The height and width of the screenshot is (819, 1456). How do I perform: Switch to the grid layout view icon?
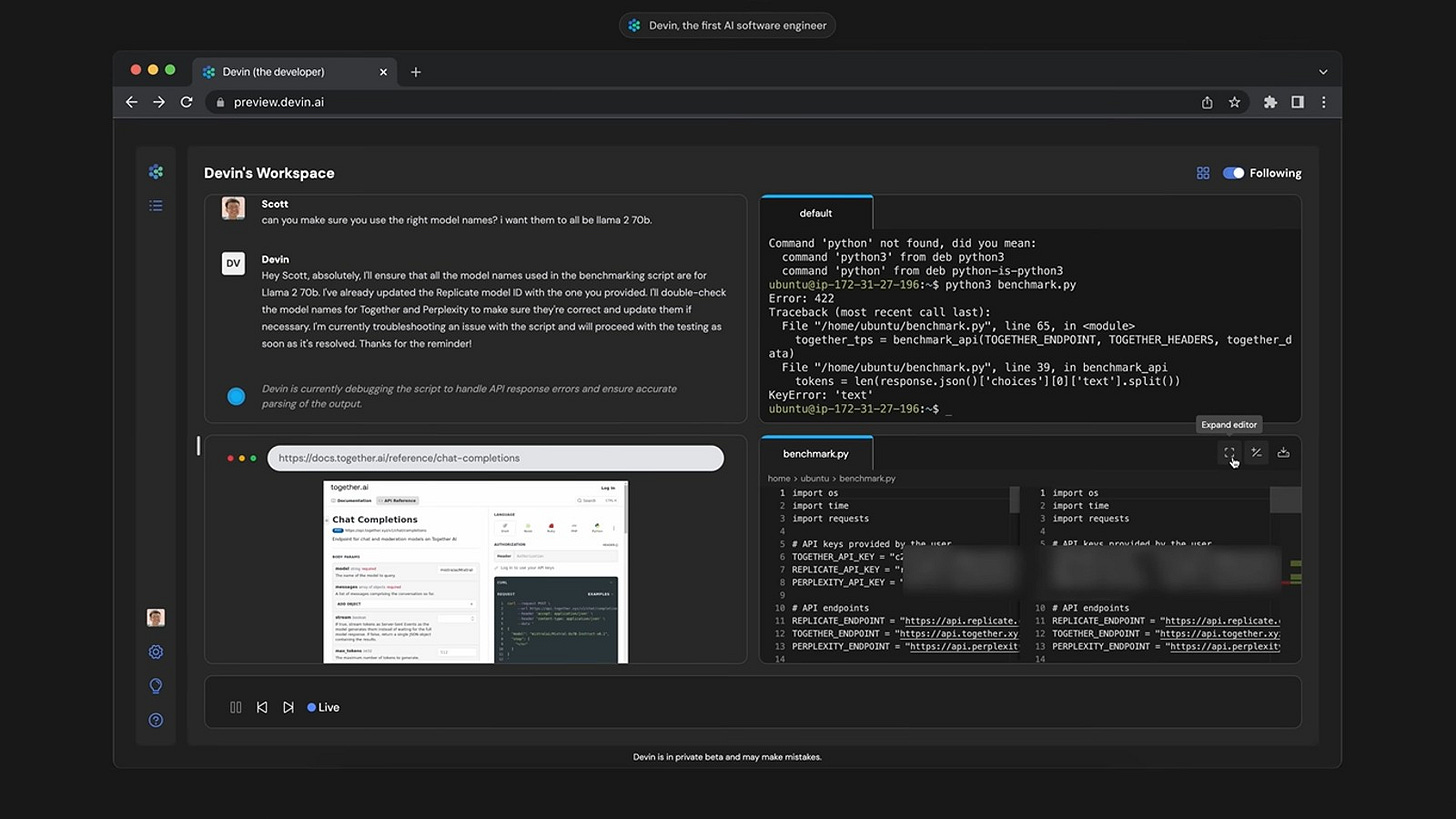(x=1203, y=173)
